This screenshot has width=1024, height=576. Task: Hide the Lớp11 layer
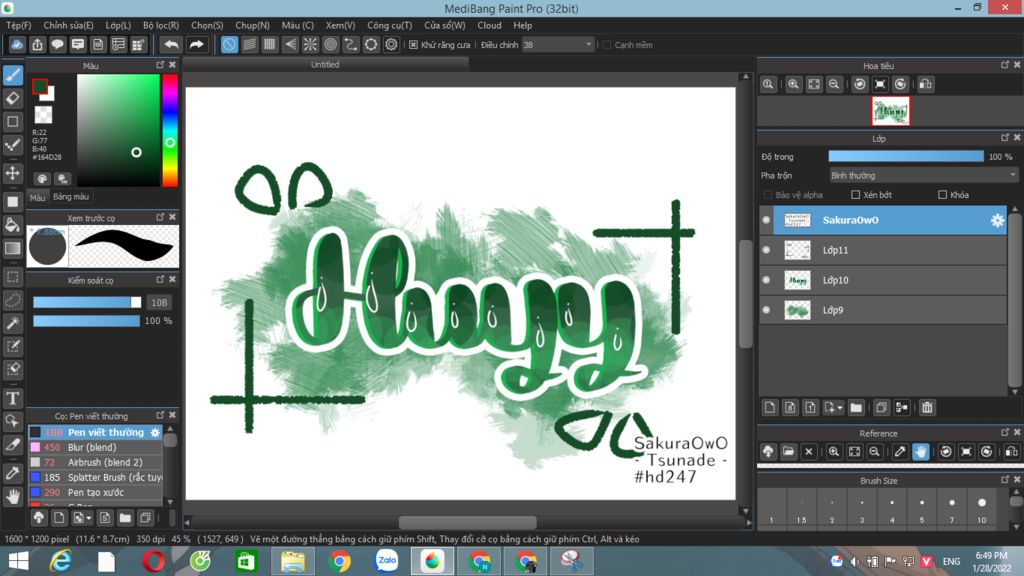click(x=767, y=250)
